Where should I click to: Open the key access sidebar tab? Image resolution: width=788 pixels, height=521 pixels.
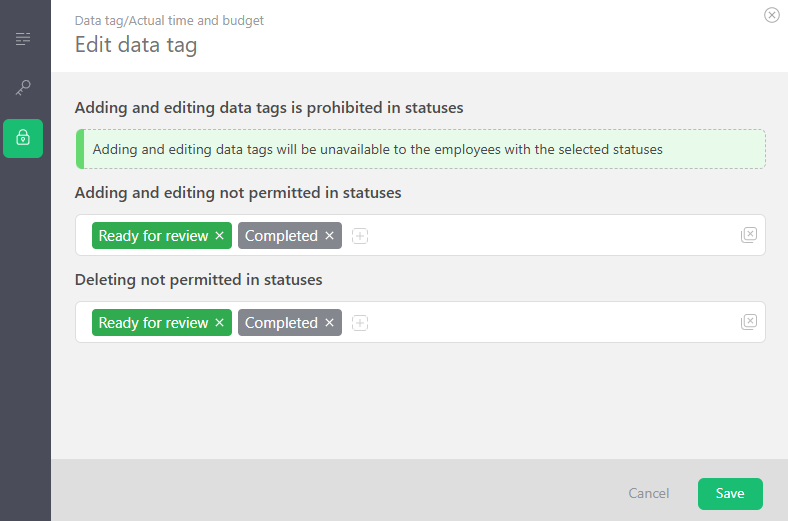coord(23,87)
